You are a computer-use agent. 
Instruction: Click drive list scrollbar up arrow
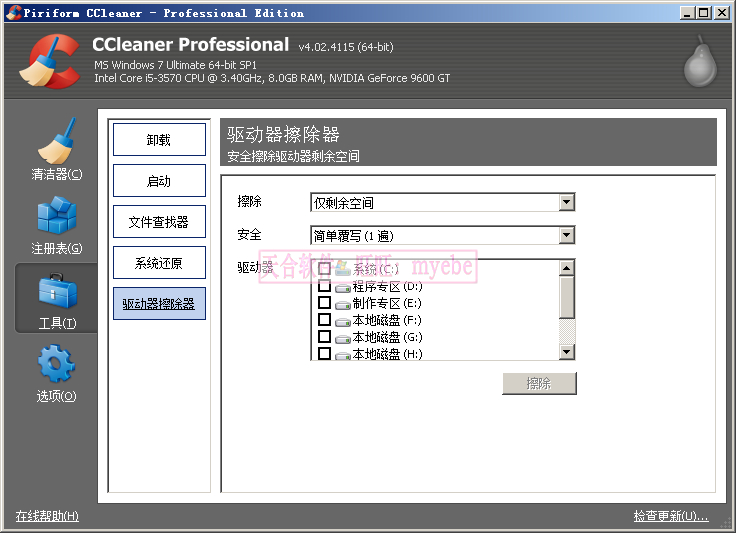point(567,268)
